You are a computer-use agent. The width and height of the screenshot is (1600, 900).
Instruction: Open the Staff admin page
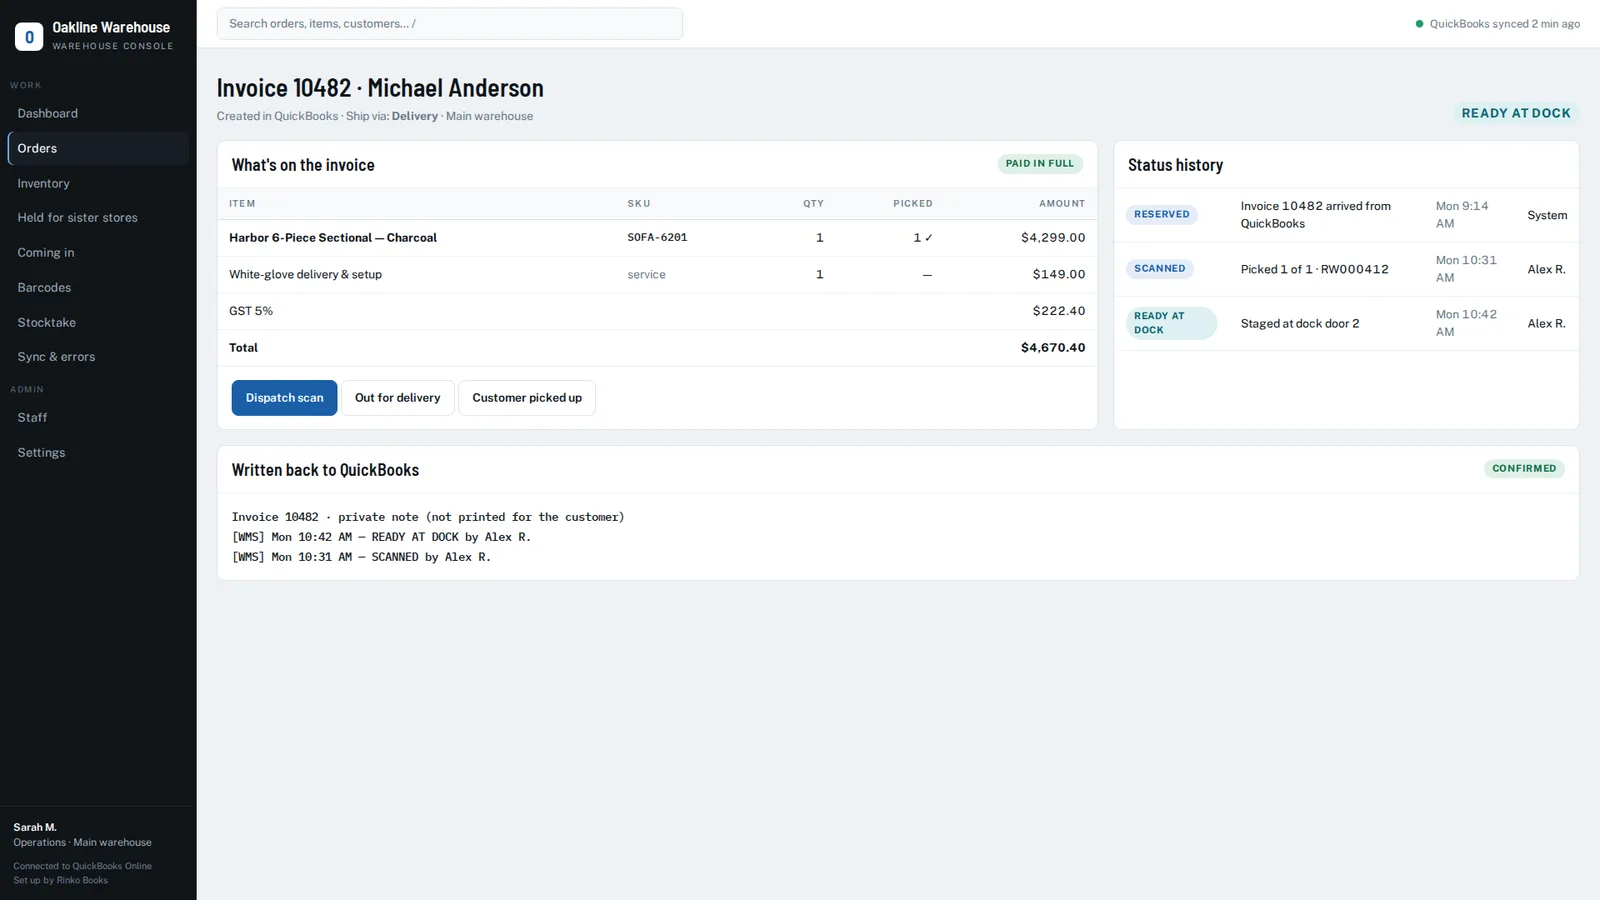tap(98, 417)
